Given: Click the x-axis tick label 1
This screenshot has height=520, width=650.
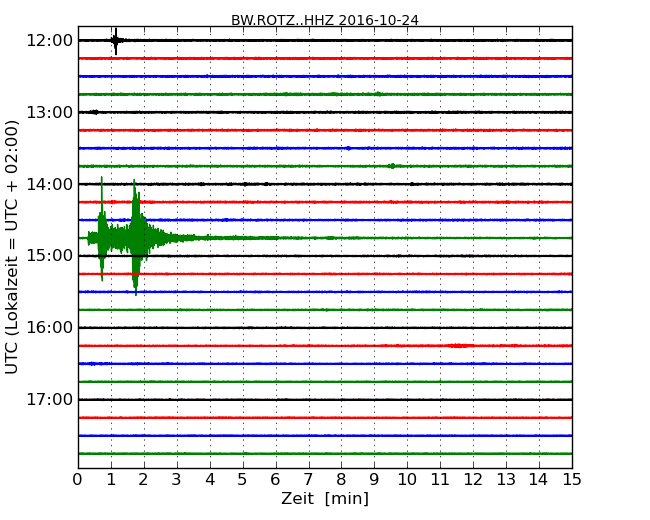Looking at the screenshot, I should point(111,480).
